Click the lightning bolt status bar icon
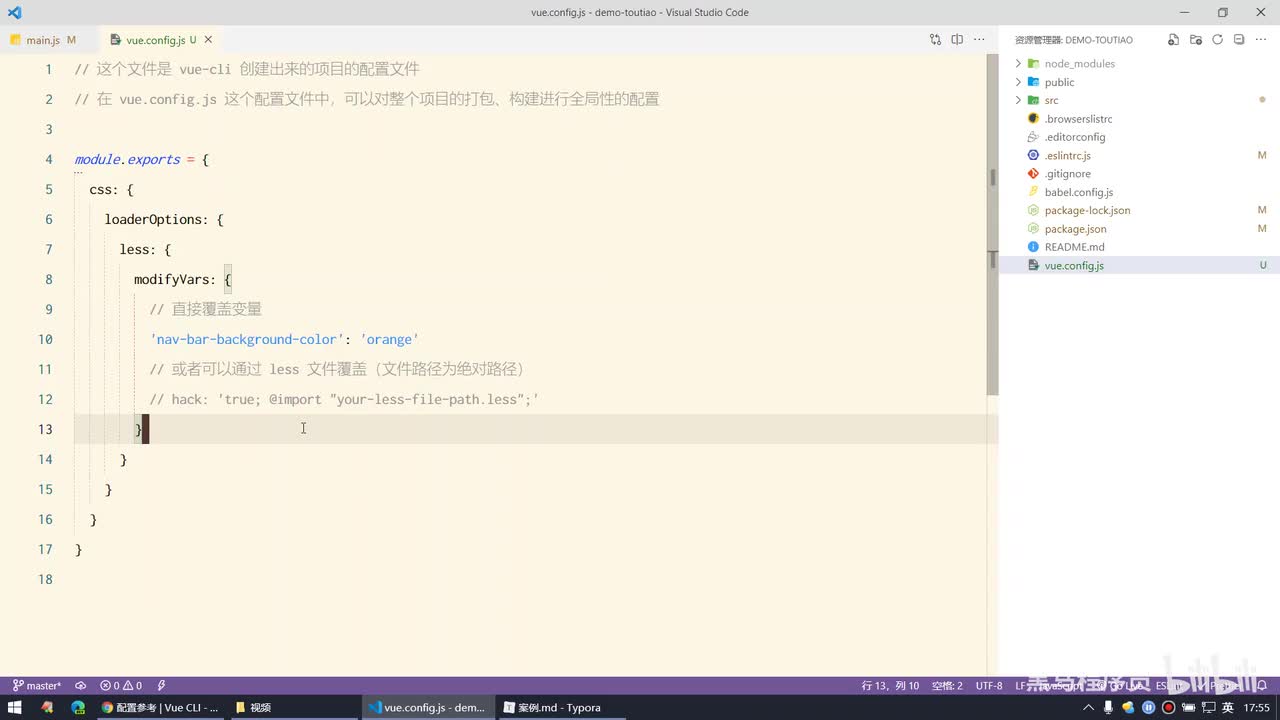1280x720 pixels. pyautogui.click(x=162, y=686)
